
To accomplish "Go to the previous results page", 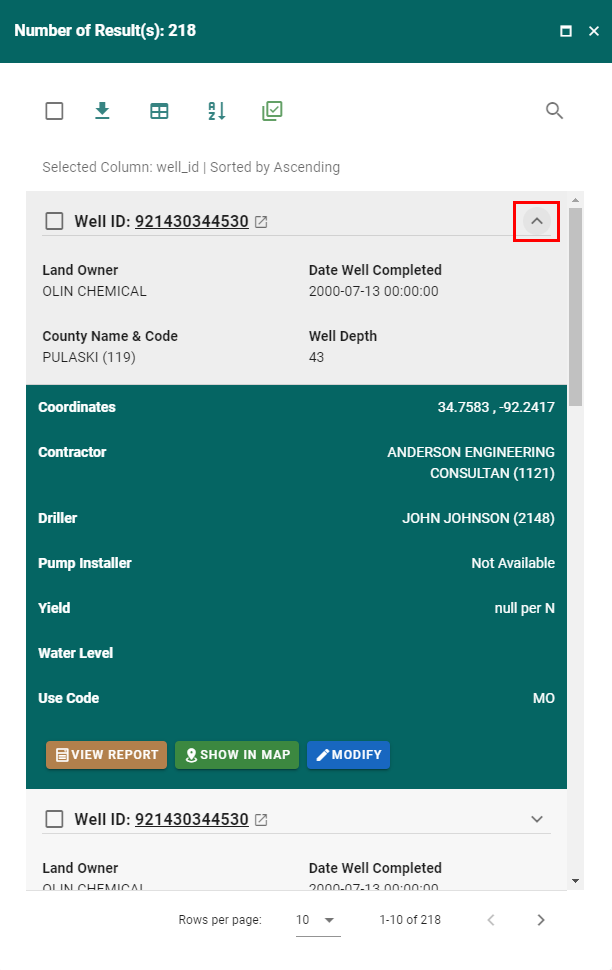I will click(491, 920).
